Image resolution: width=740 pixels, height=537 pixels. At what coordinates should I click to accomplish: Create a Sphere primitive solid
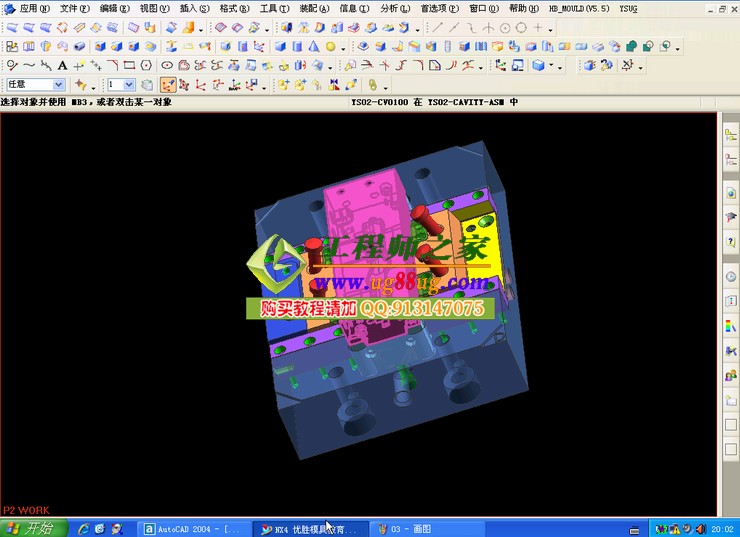(x=331, y=46)
